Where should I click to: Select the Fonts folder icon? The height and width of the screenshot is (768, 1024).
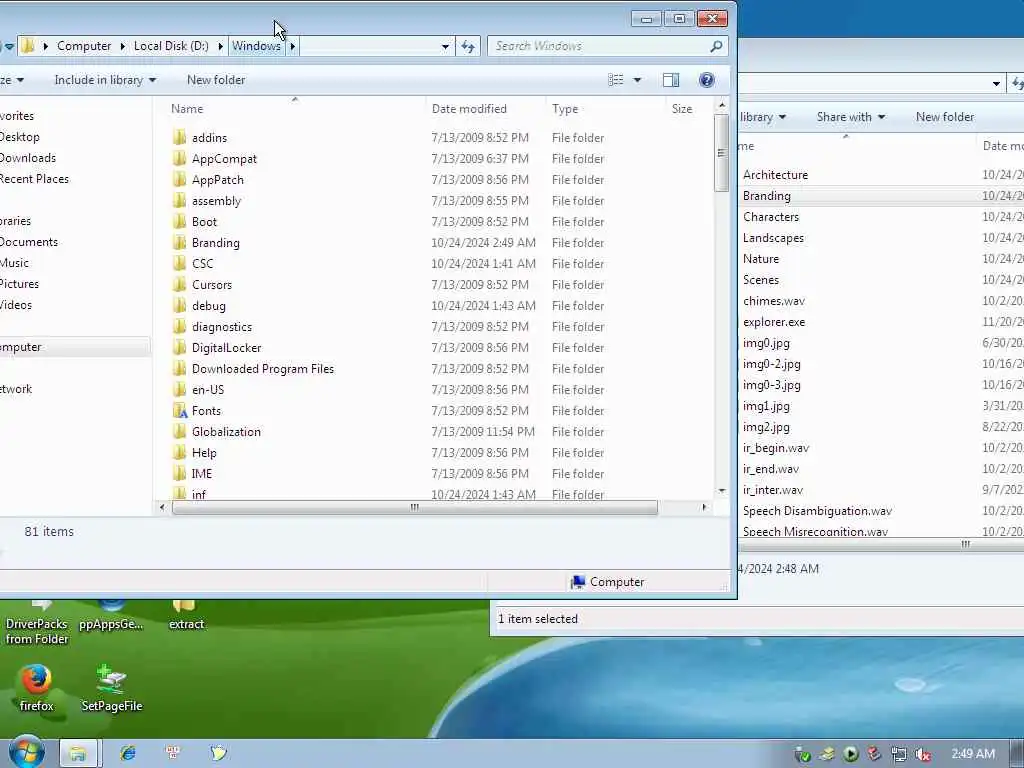pyautogui.click(x=180, y=411)
